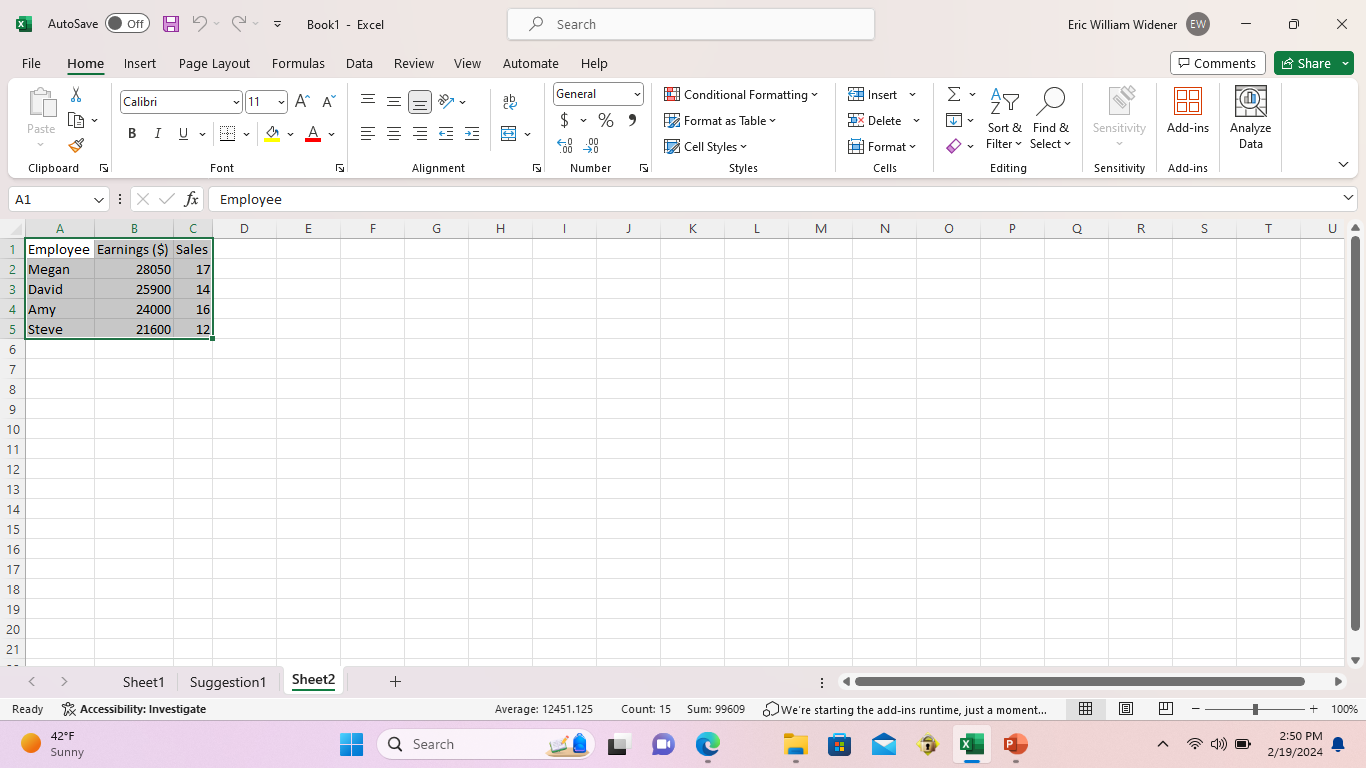Click the Insert Function fx icon
This screenshot has height=768, width=1366.
tap(192, 199)
